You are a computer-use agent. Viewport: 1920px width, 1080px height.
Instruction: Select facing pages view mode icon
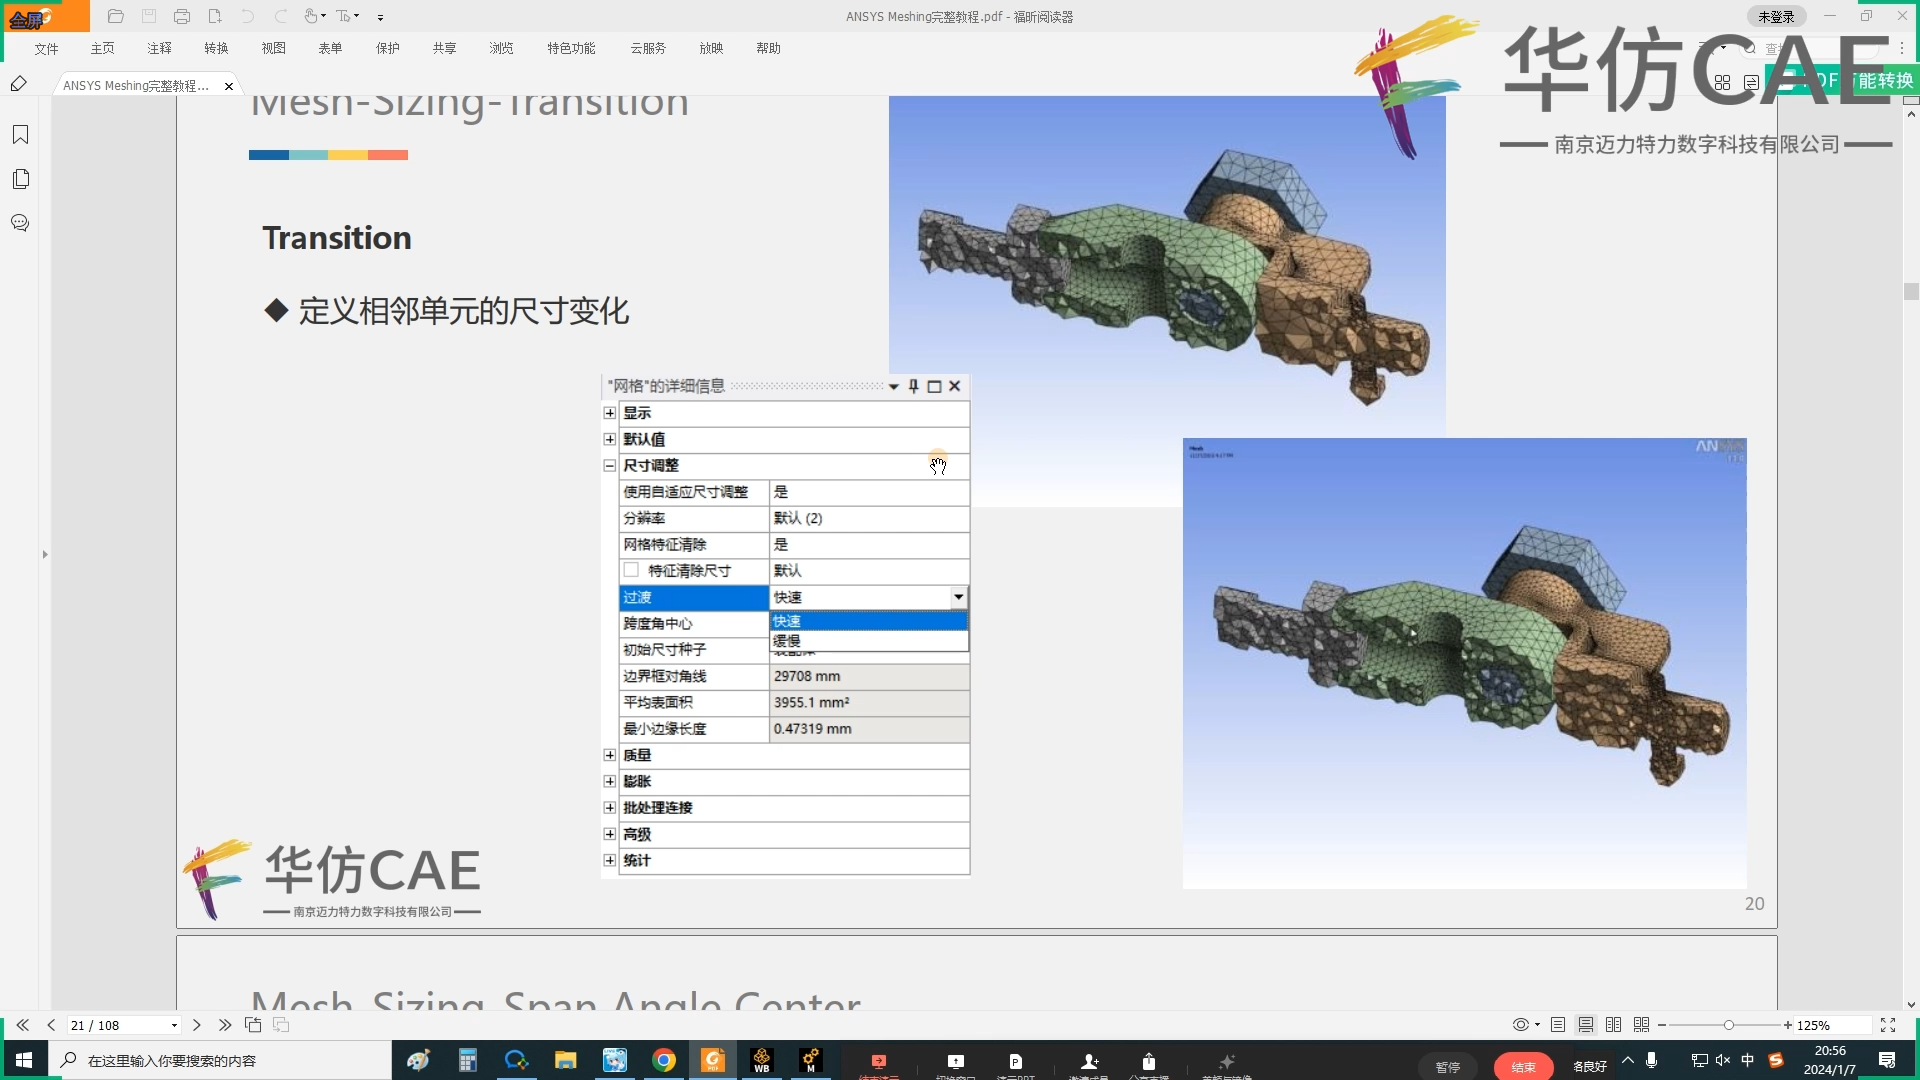(1614, 1025)
